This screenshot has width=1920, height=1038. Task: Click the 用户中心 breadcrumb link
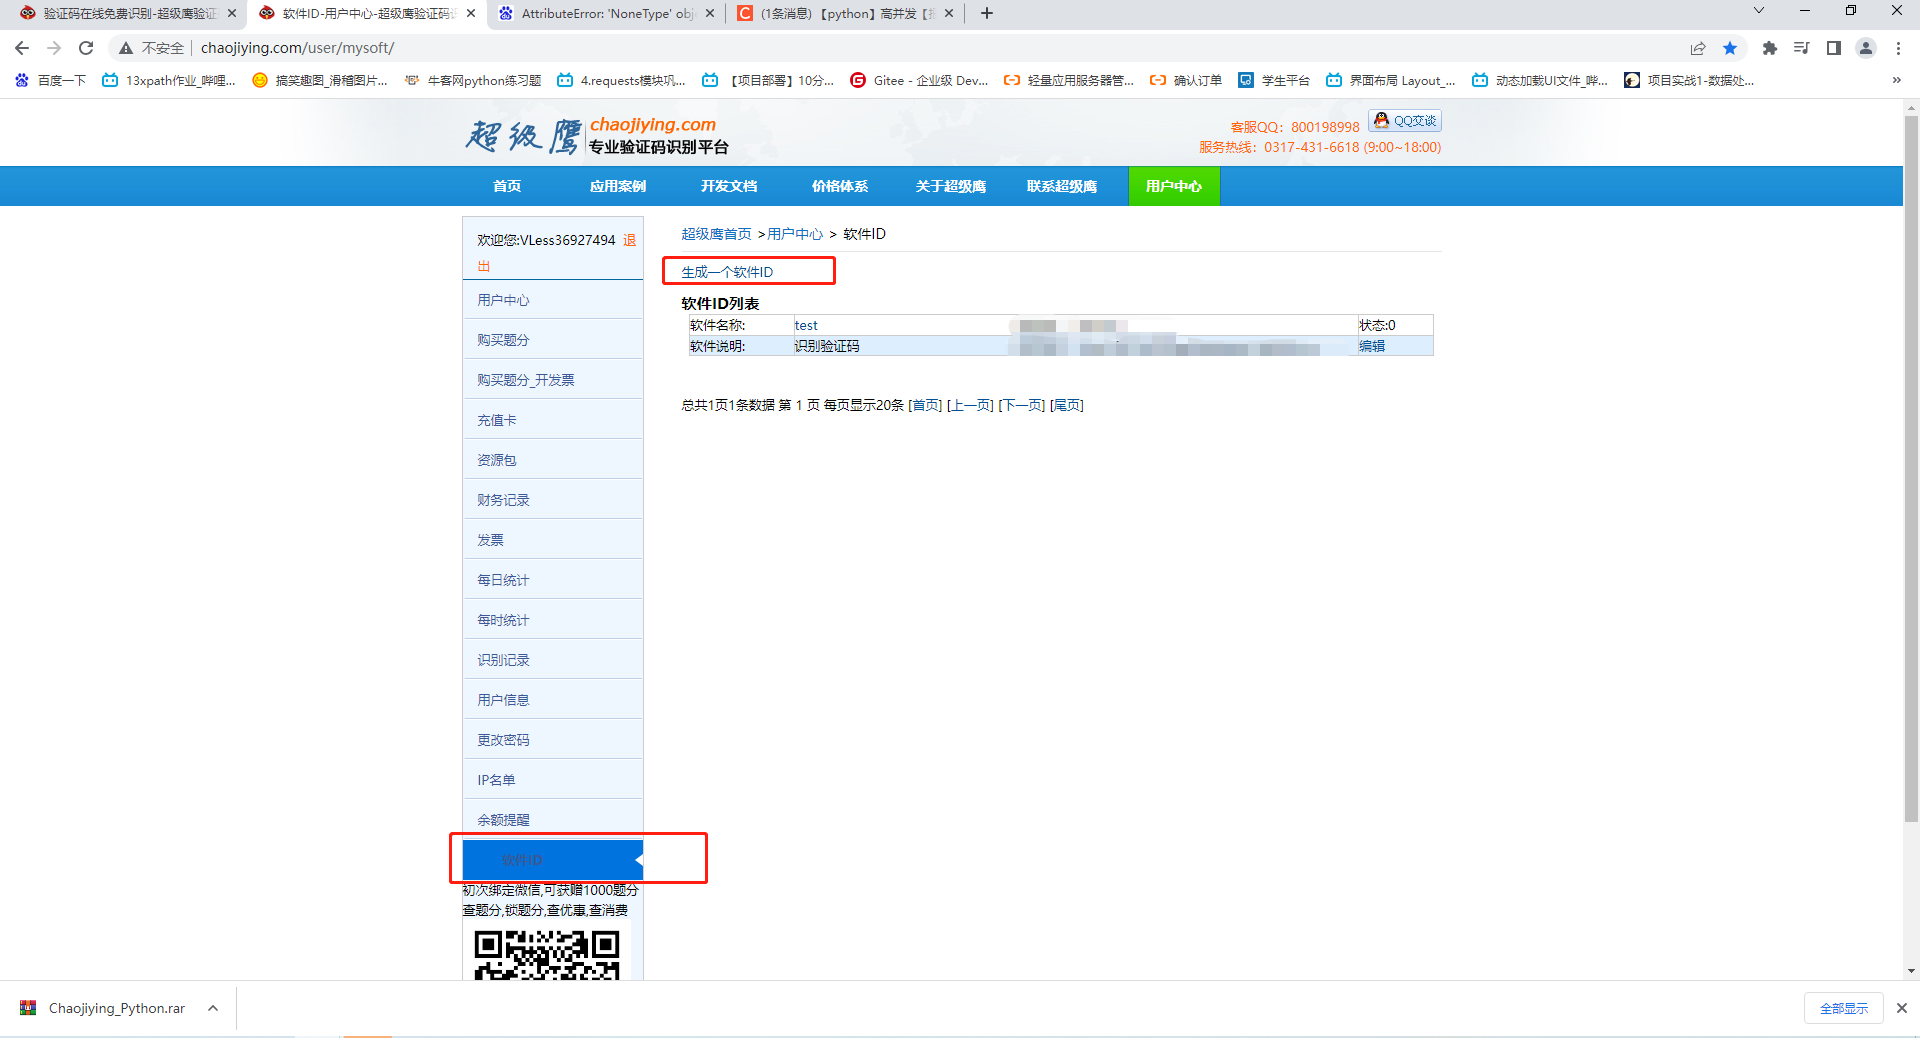795,234
